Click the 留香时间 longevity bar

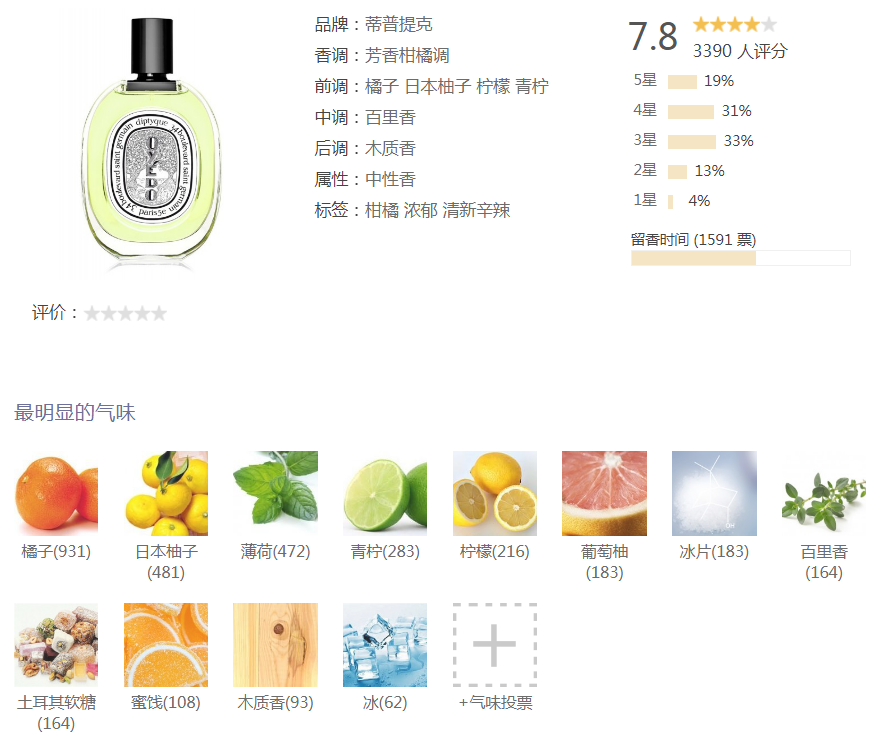pyautogui.click(x=741, y=258)
